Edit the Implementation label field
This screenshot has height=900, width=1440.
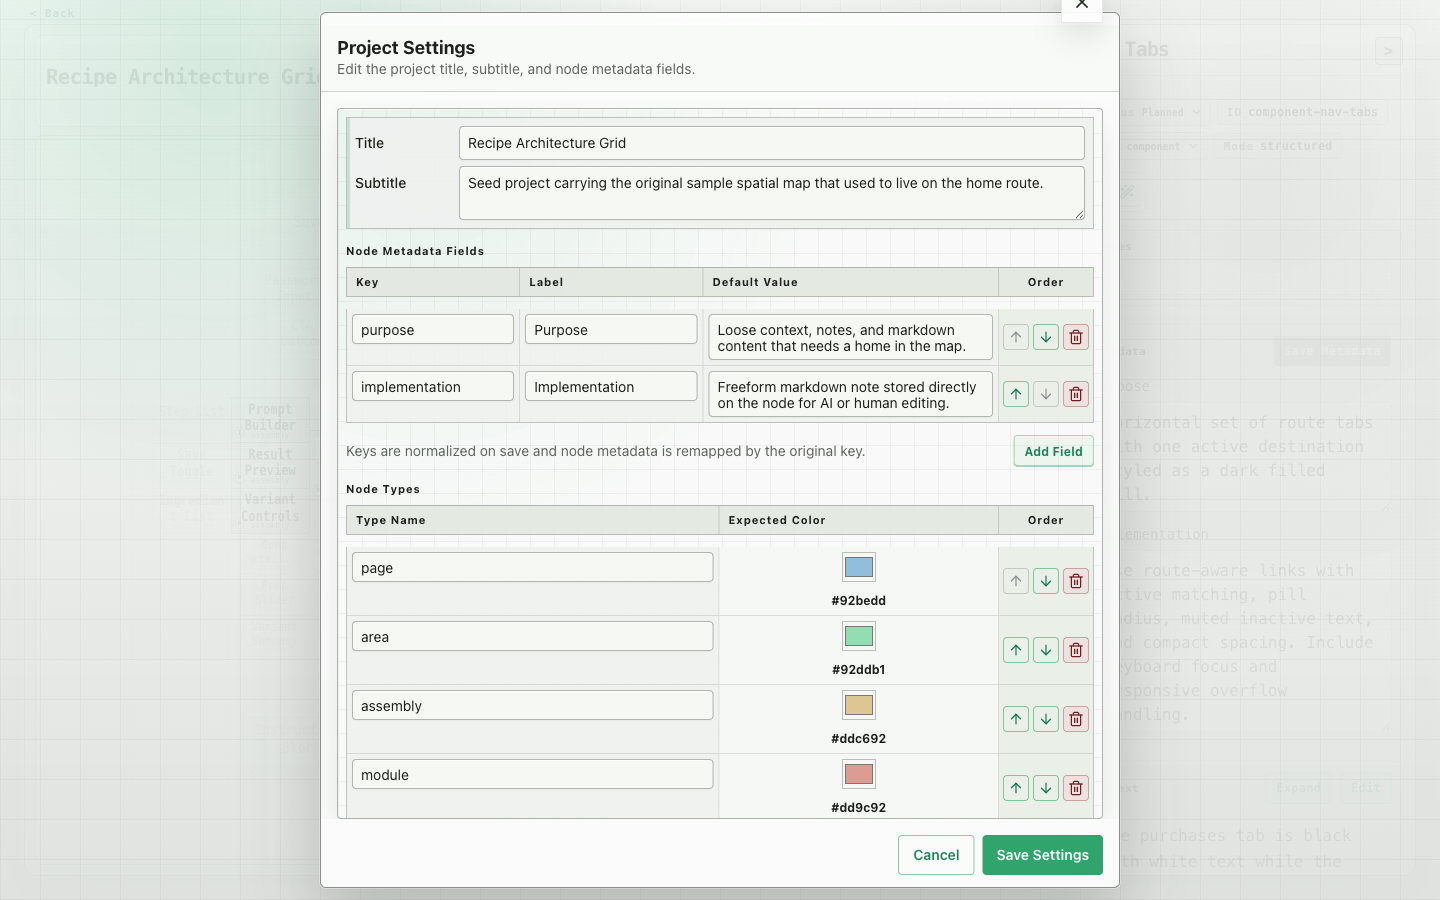[x=611, y=387]
